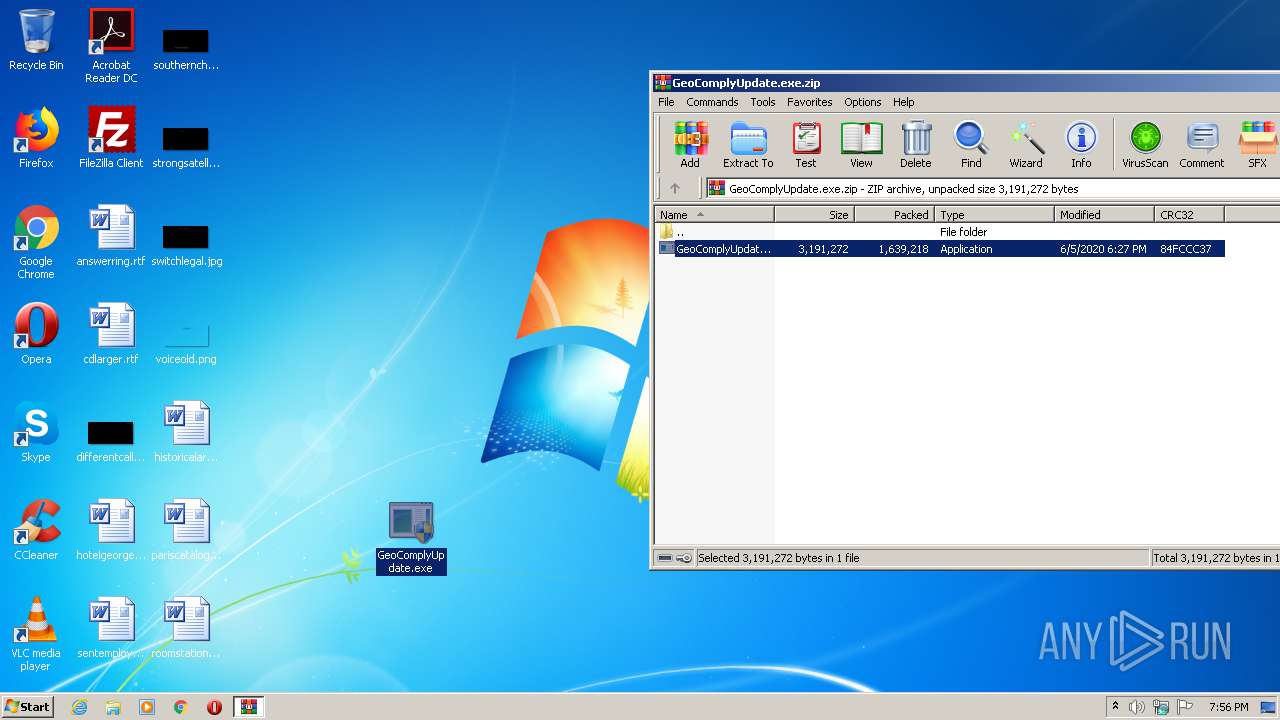This screenshot has width=1280, height=720.
Task: Open the Commands menu
Action: [x=712, y=102]
